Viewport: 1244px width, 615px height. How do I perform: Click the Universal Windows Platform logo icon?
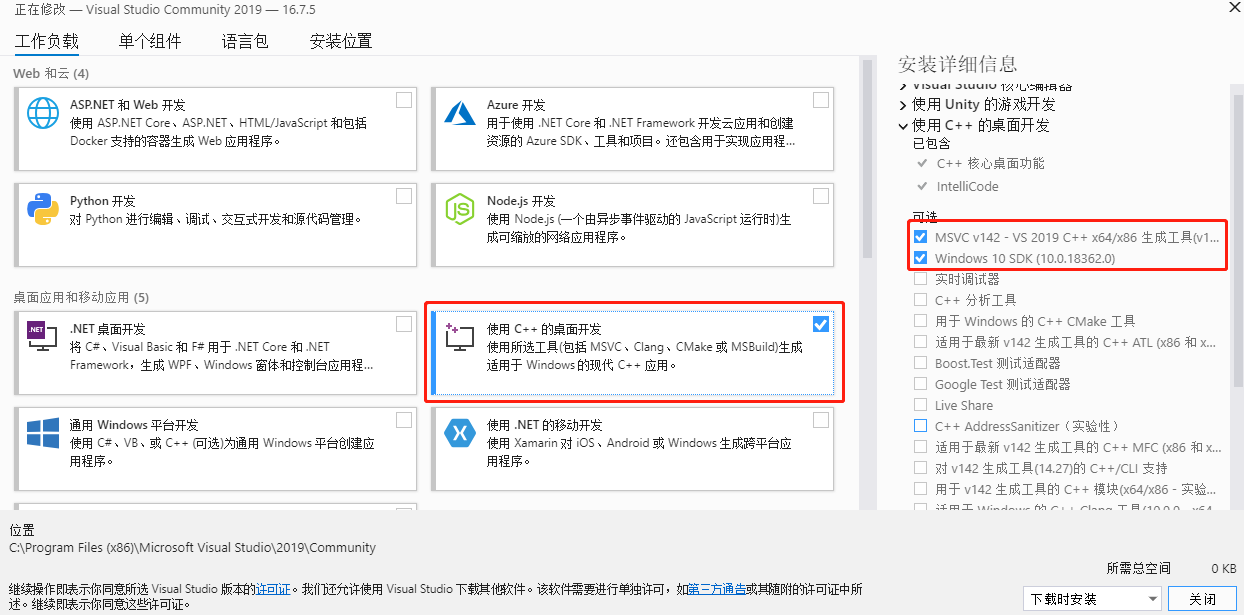[x=43, y=433]
